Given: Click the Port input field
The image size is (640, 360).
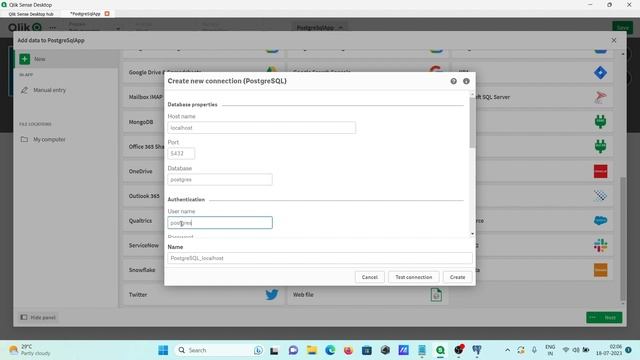Looking at the screenshot, I should coord(181,153).
